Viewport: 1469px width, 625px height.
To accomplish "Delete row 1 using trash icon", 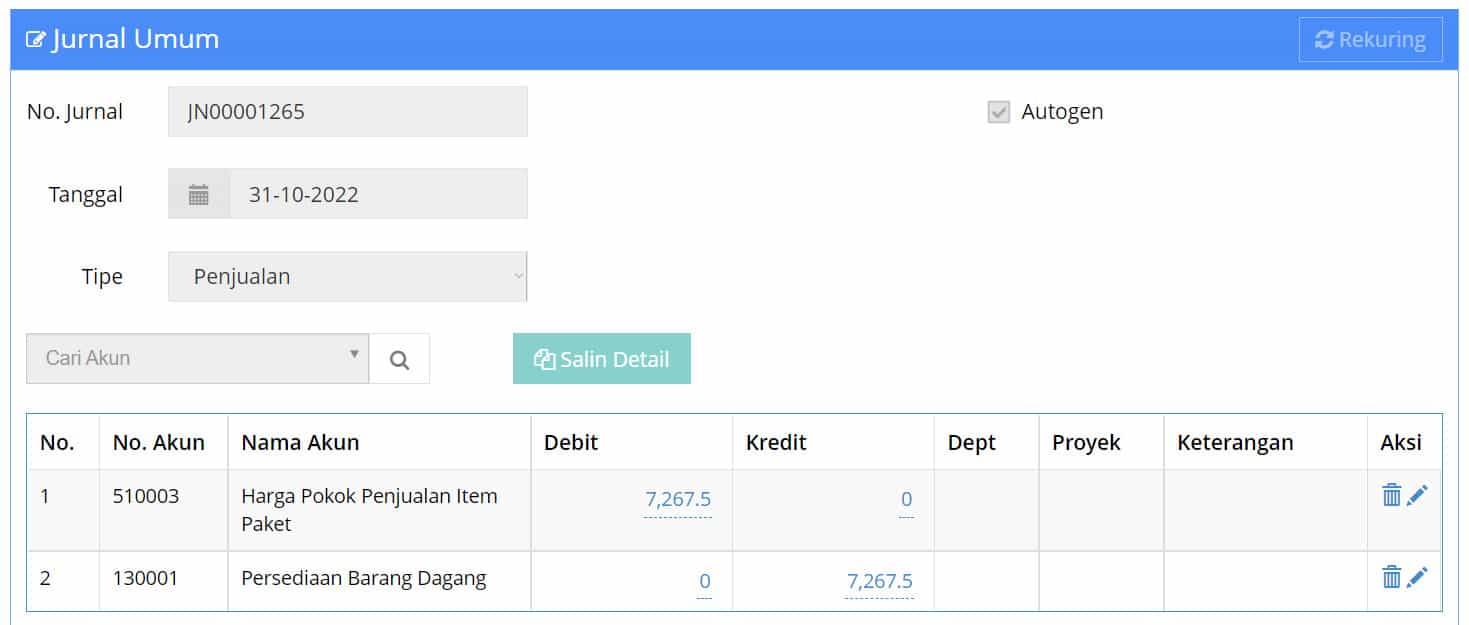I will [1391, 495].
